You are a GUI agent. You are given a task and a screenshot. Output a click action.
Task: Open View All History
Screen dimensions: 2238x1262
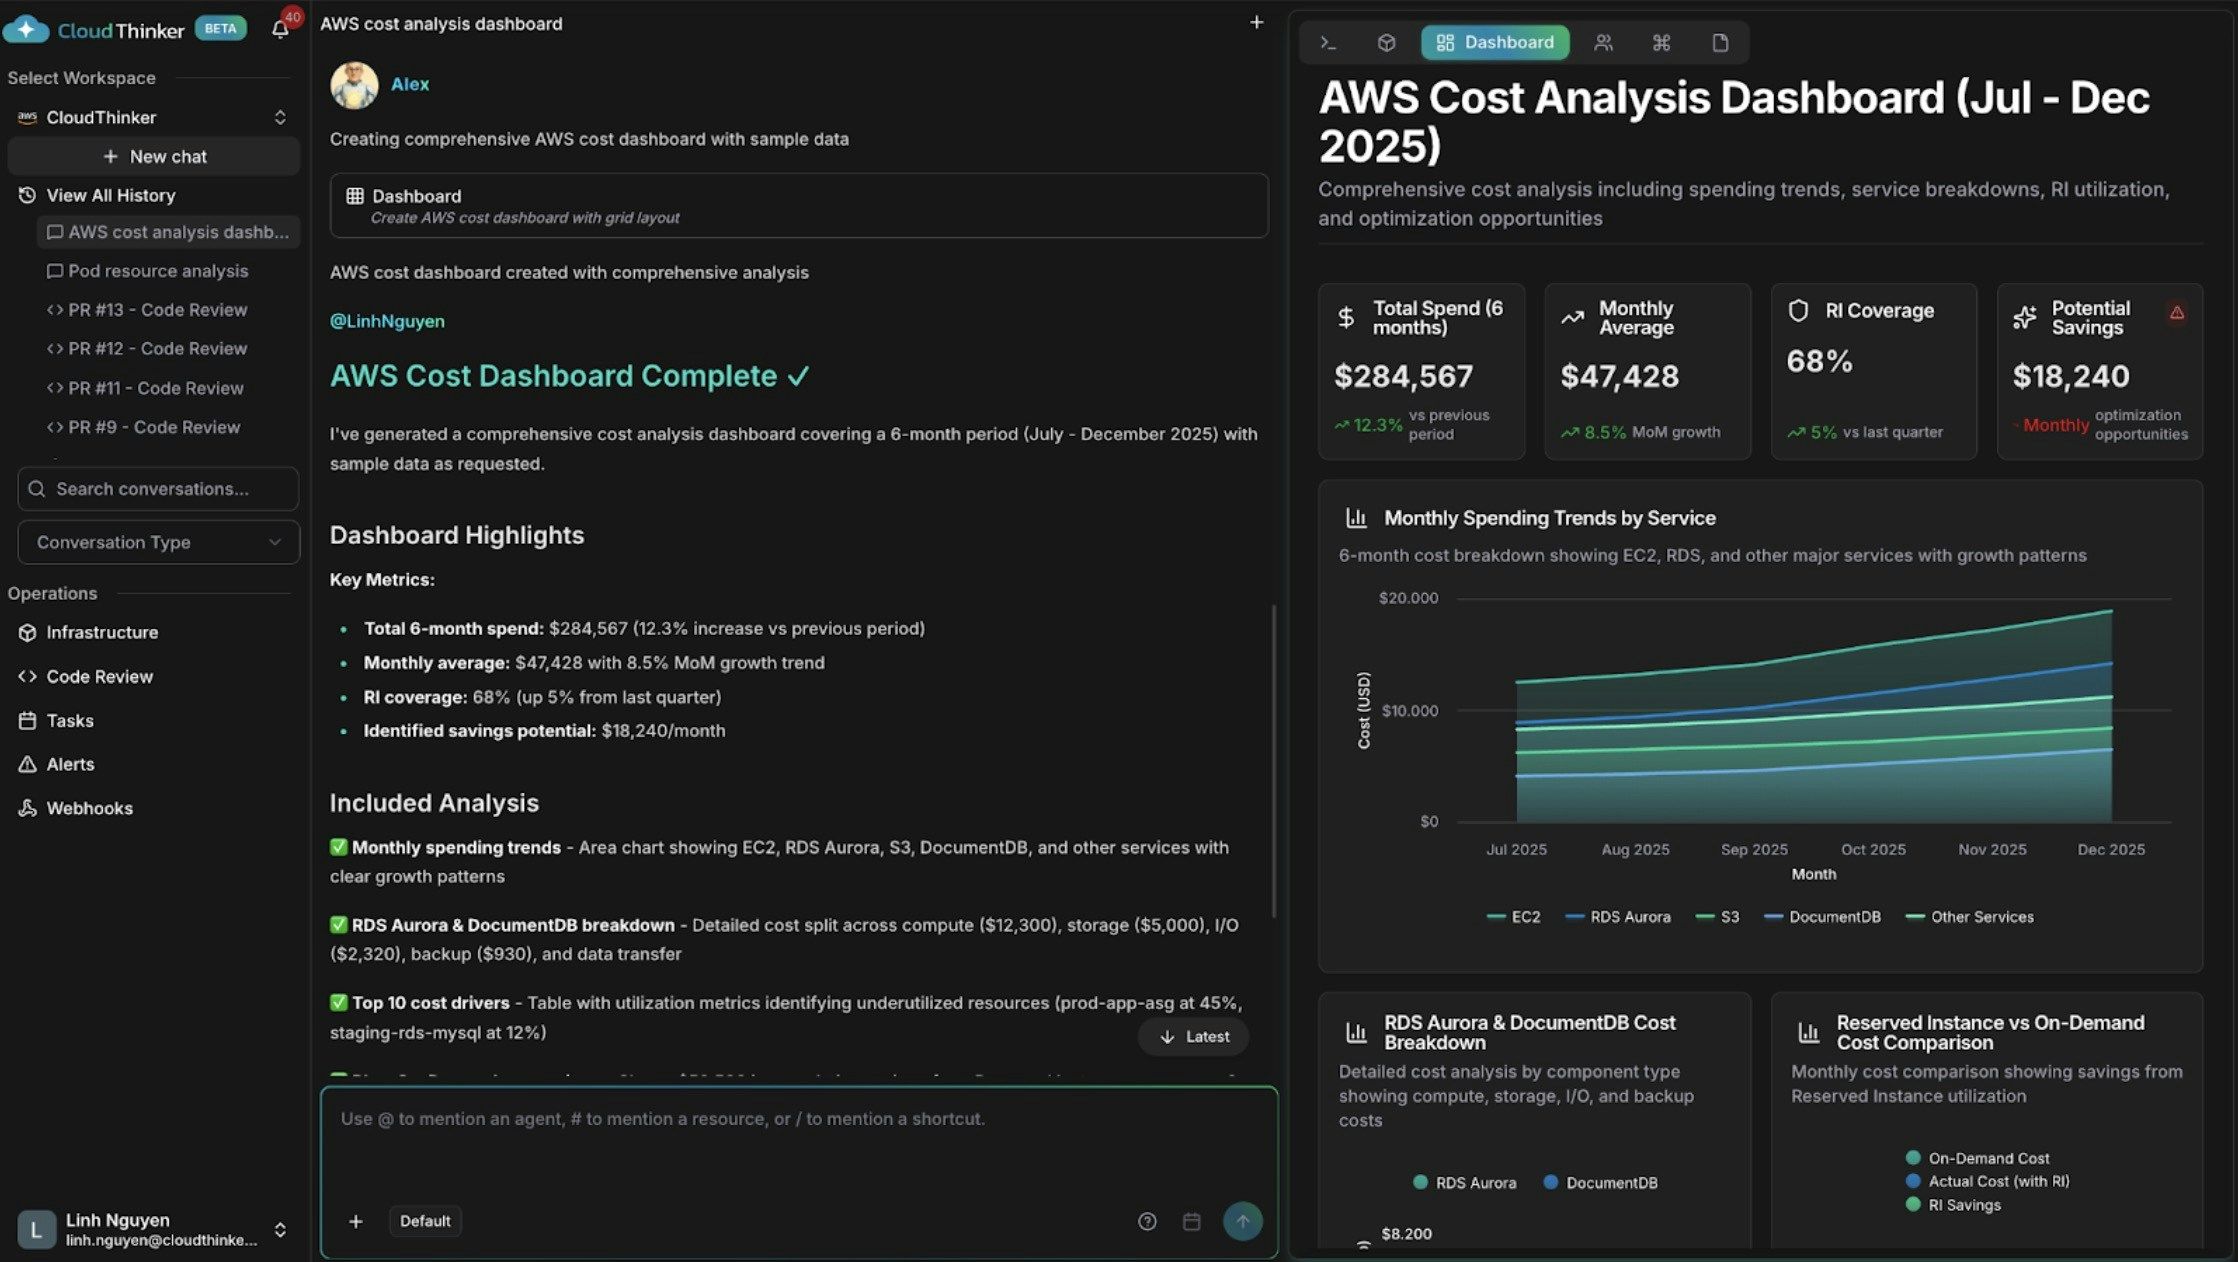tap(110, 195)
